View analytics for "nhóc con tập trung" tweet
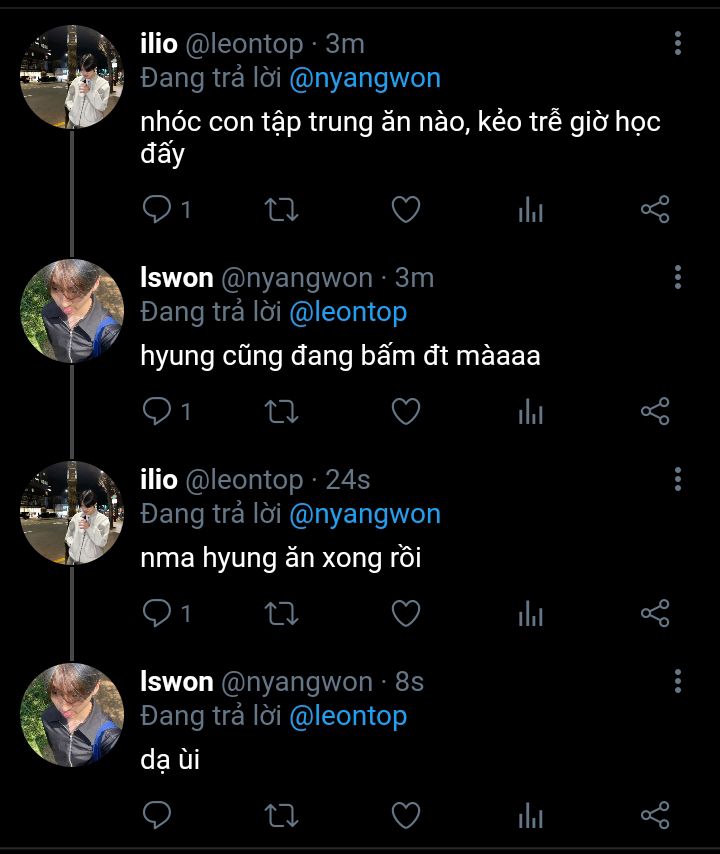This screenshot has width=720, height=854. coord(530,210)
